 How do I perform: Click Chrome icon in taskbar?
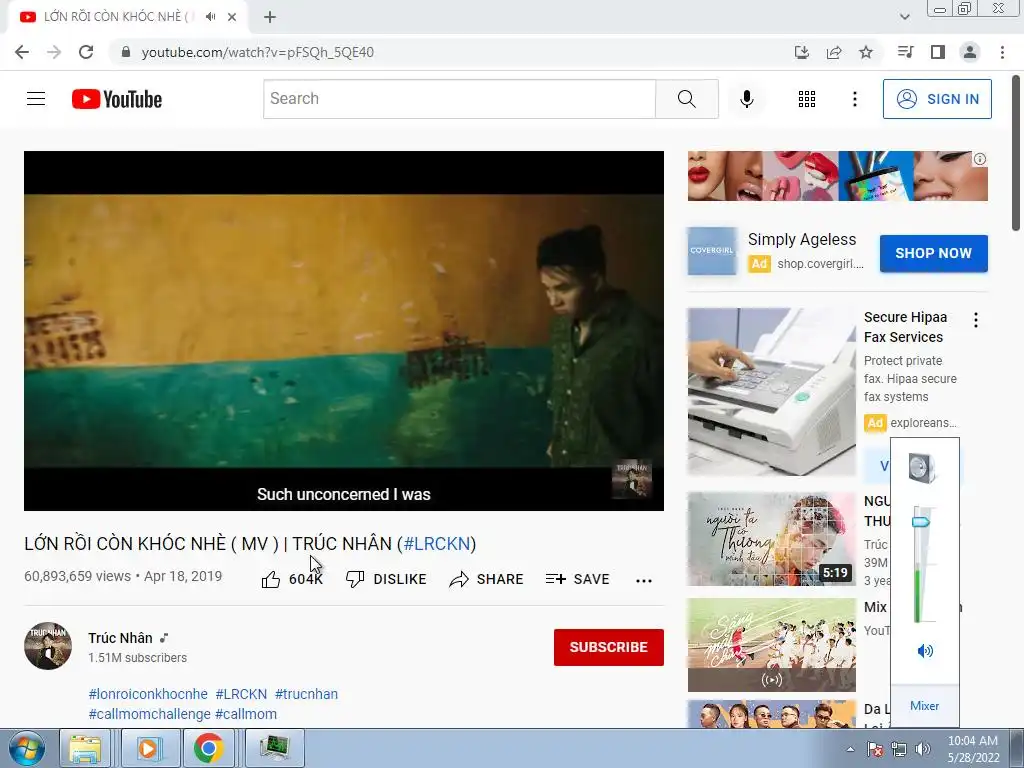(x=208, y=748)
